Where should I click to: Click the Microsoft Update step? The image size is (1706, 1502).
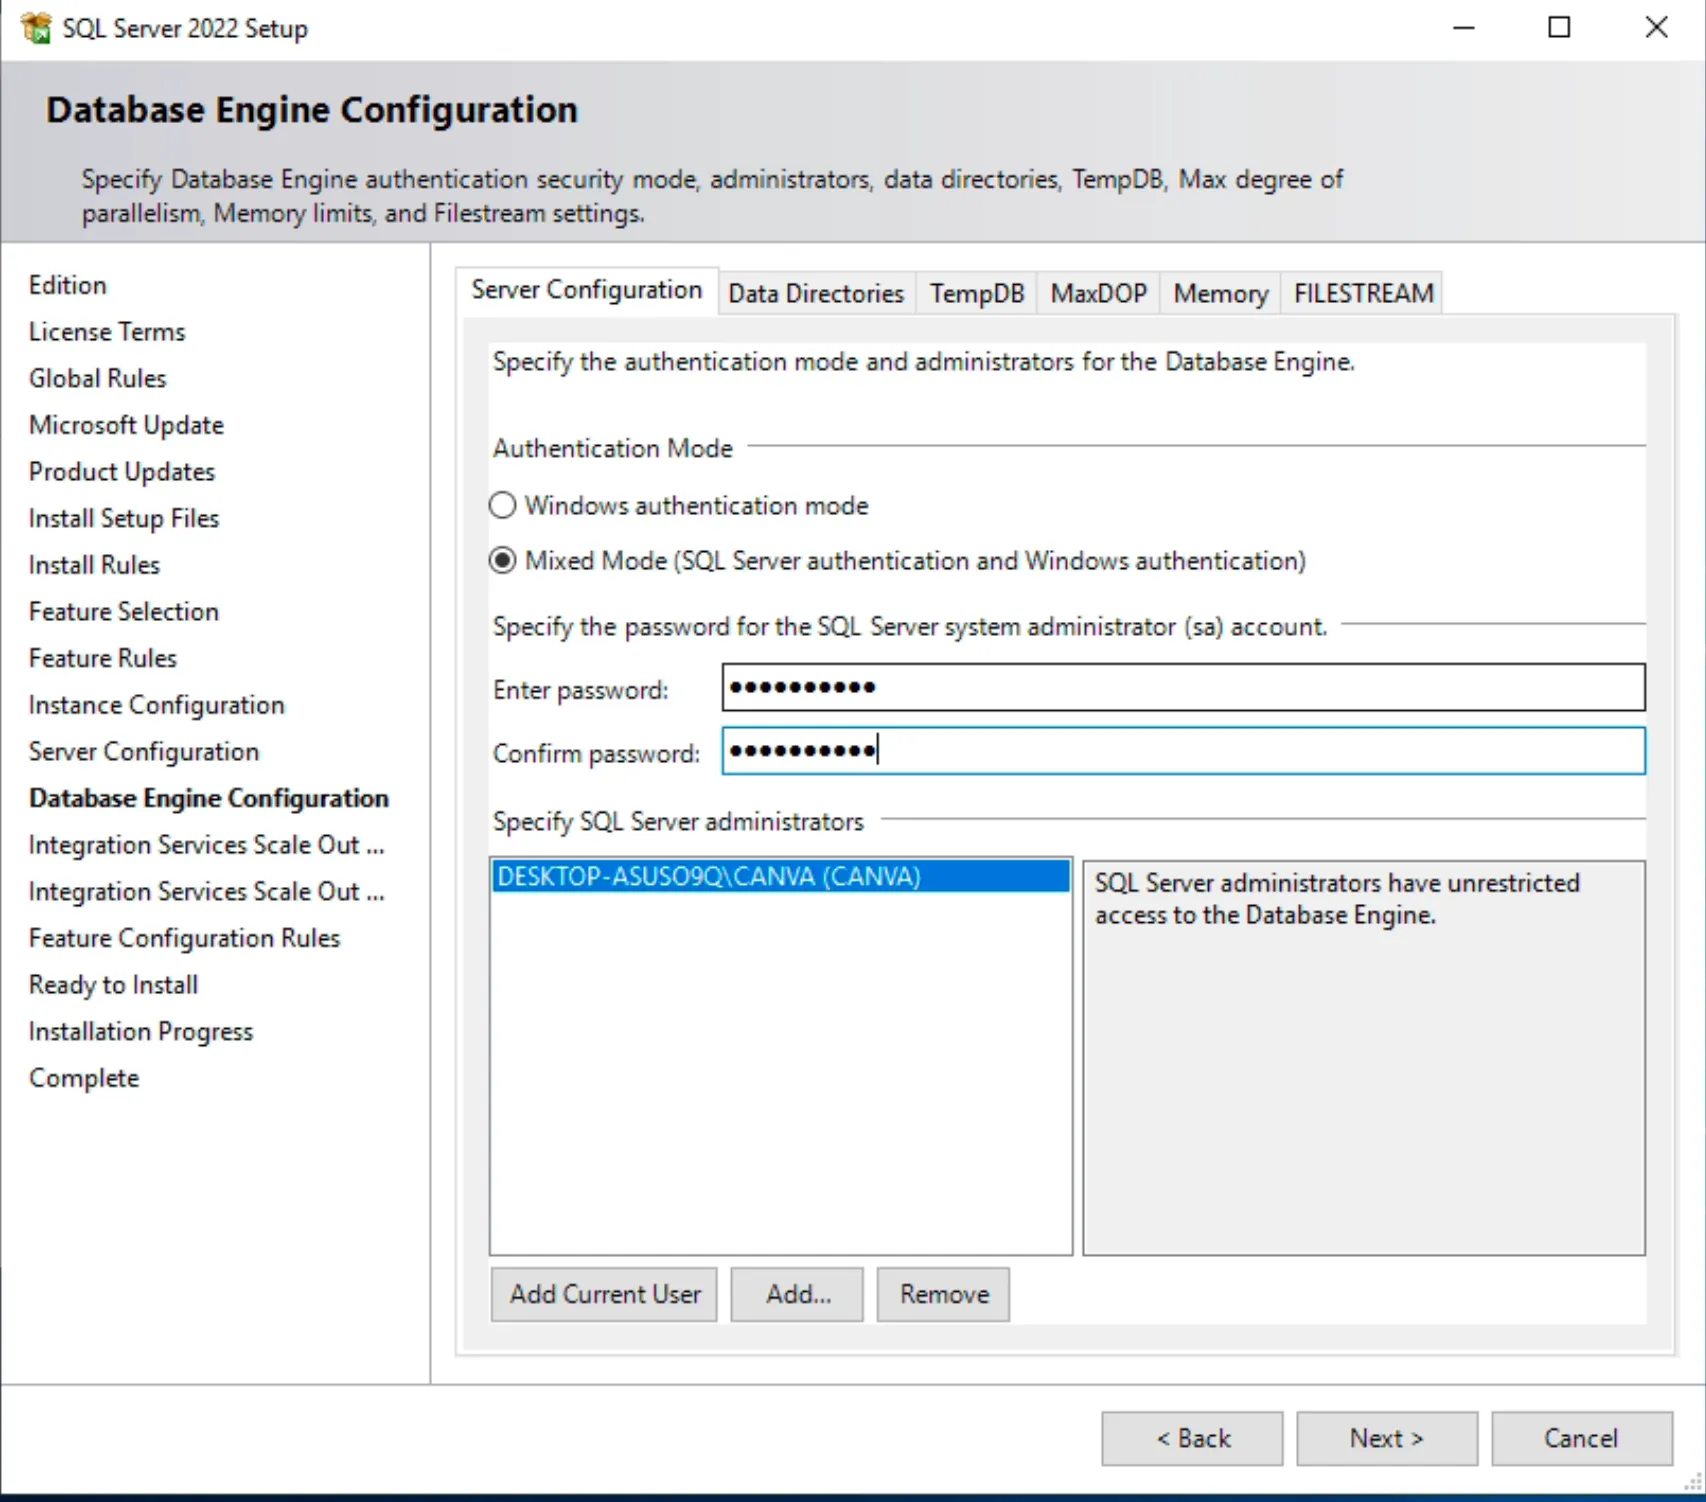(x=126, y=425)
